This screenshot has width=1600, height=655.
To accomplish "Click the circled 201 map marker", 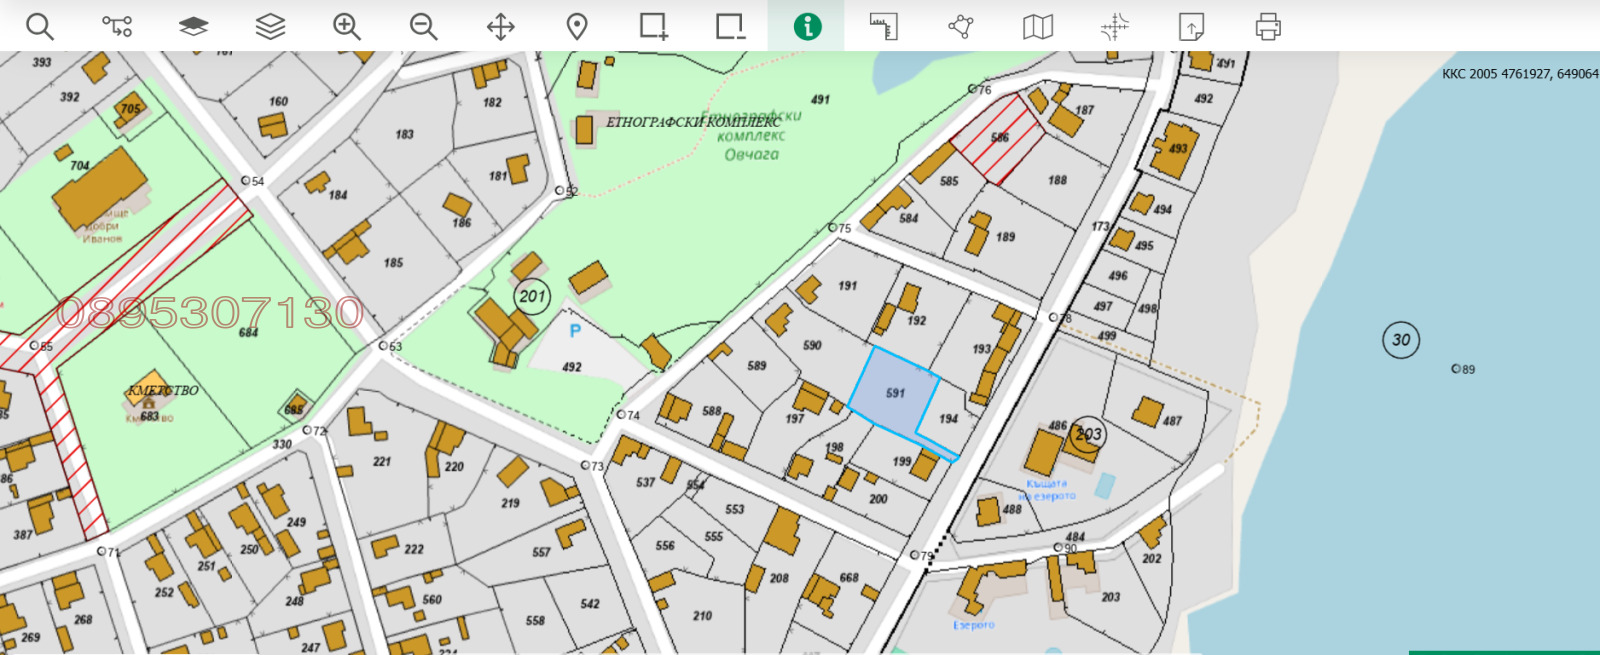I will pos(532,296).
